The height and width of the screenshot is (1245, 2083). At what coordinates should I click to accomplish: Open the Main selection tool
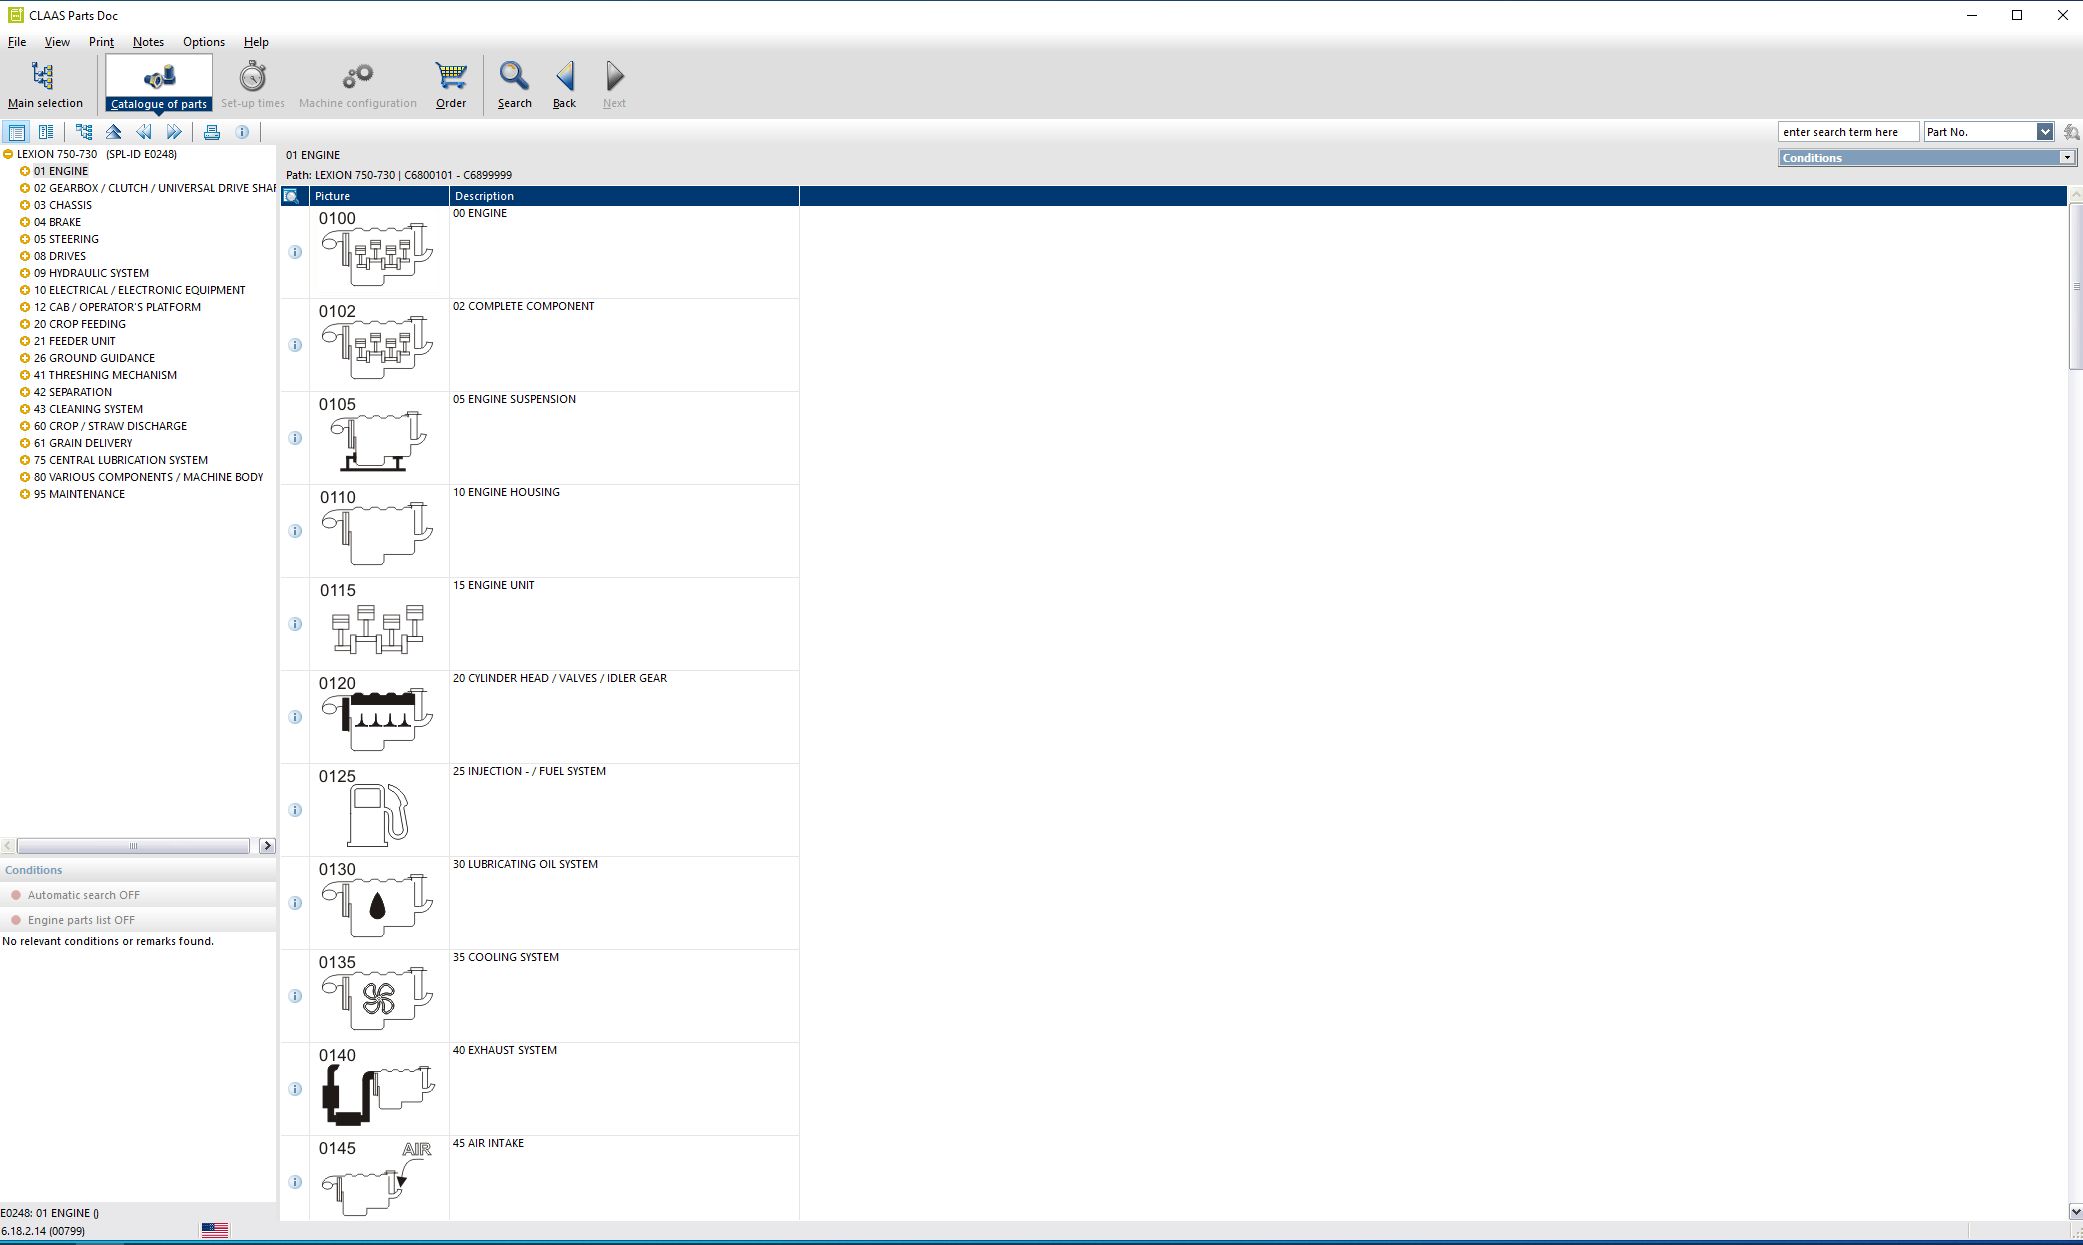tap(45, 84)
